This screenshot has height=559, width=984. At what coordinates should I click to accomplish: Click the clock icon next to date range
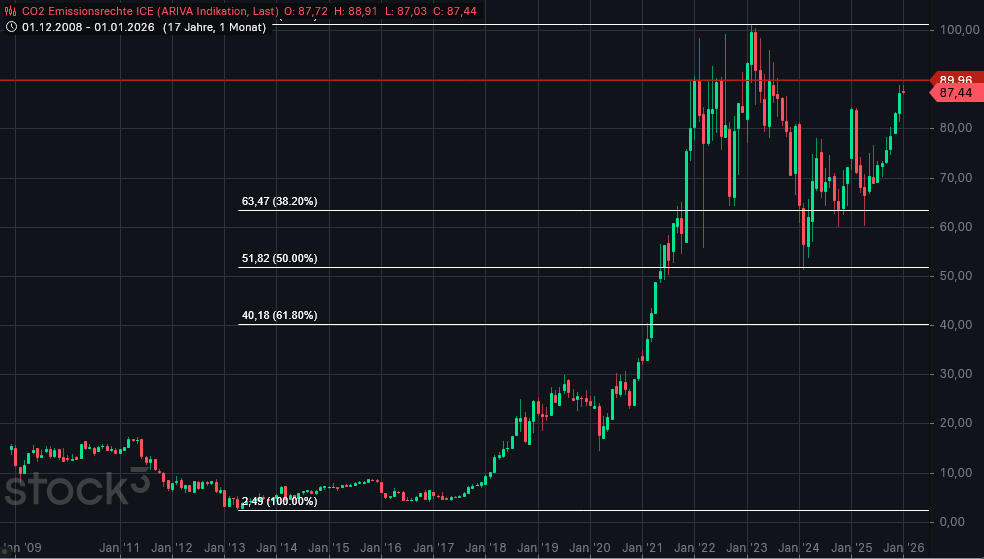point(10,26)
